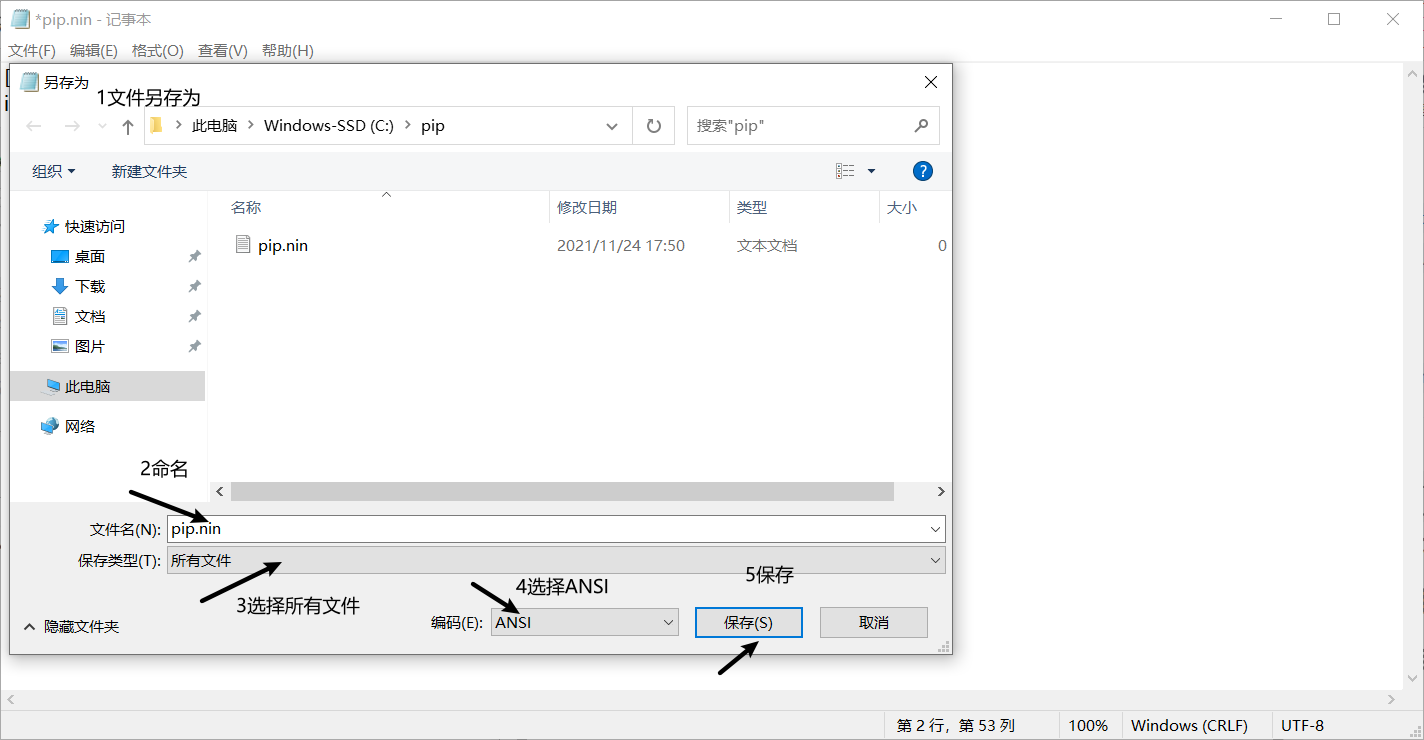Click the 2021/11/24 17:50 date cell

pos(621,245)
